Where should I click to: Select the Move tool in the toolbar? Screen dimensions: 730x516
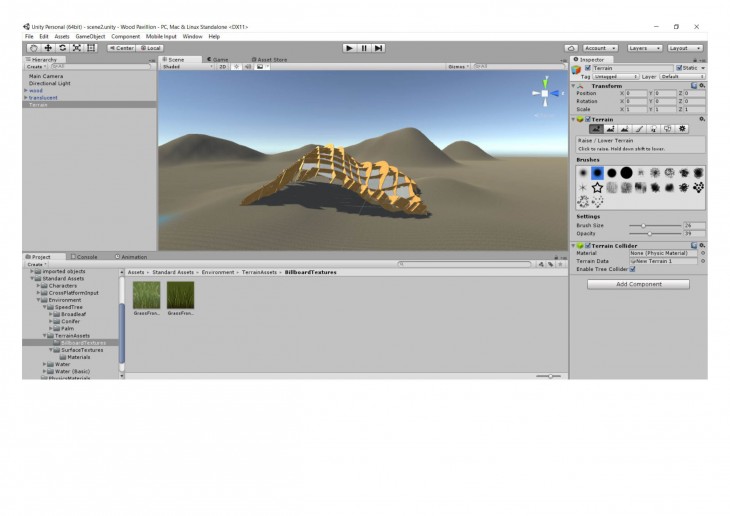[x=48, y=47]
